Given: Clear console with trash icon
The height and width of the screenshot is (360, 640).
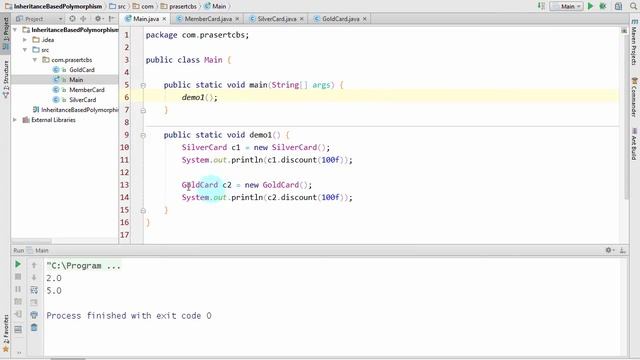Looking at the screenshot, I should 34,327.
